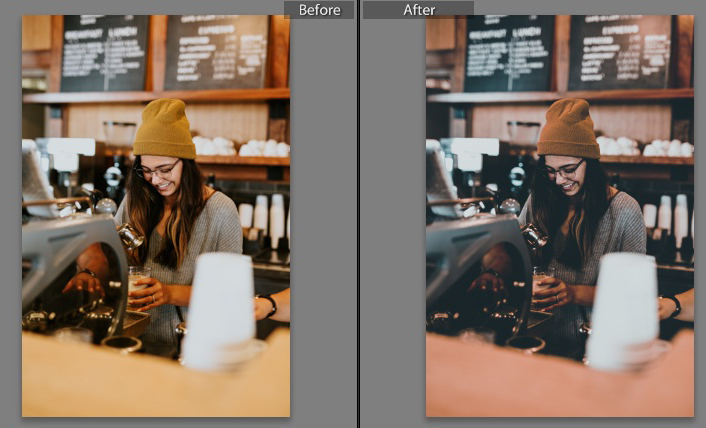This screenshot has height=428, width=706.
Task: Select the After preview photo of the barista
Action: pyautogui.click(x=560, y=216)
